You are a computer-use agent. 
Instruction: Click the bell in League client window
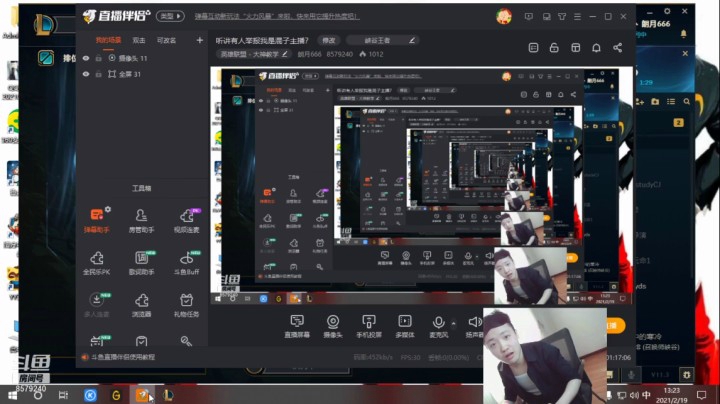click(x=683, y=34)
